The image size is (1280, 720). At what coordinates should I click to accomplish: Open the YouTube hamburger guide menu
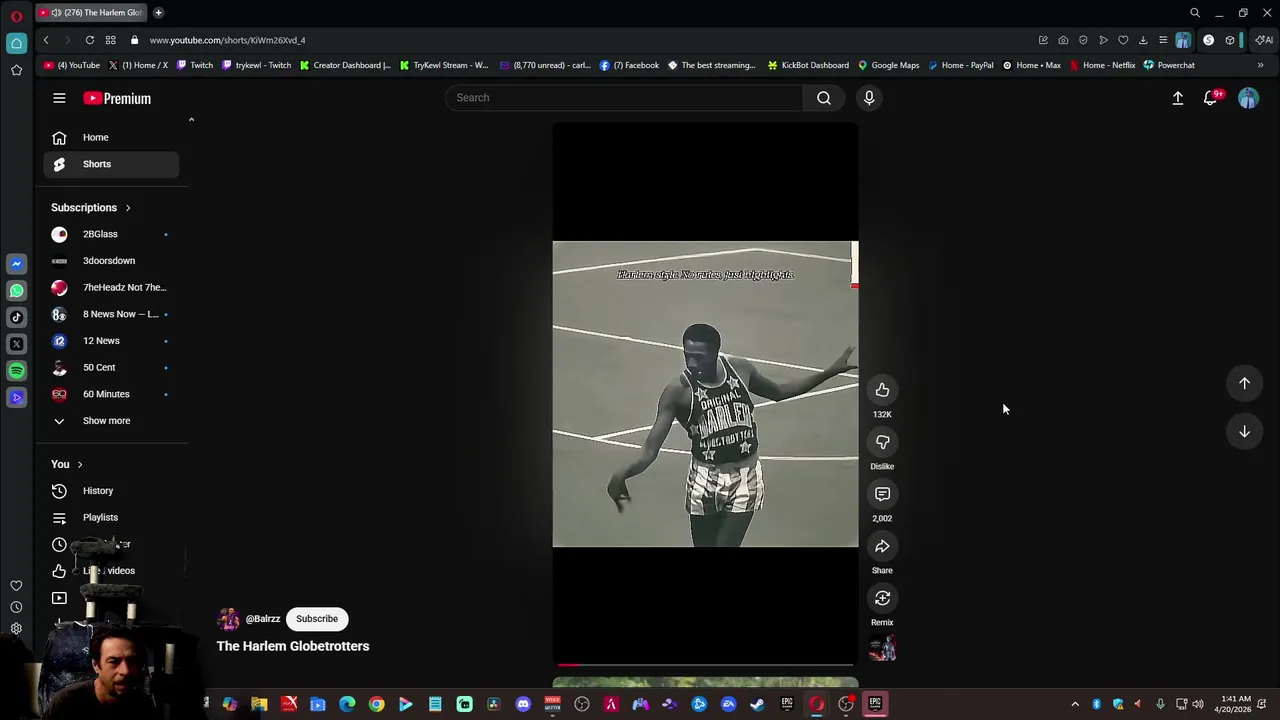(59, 98)
